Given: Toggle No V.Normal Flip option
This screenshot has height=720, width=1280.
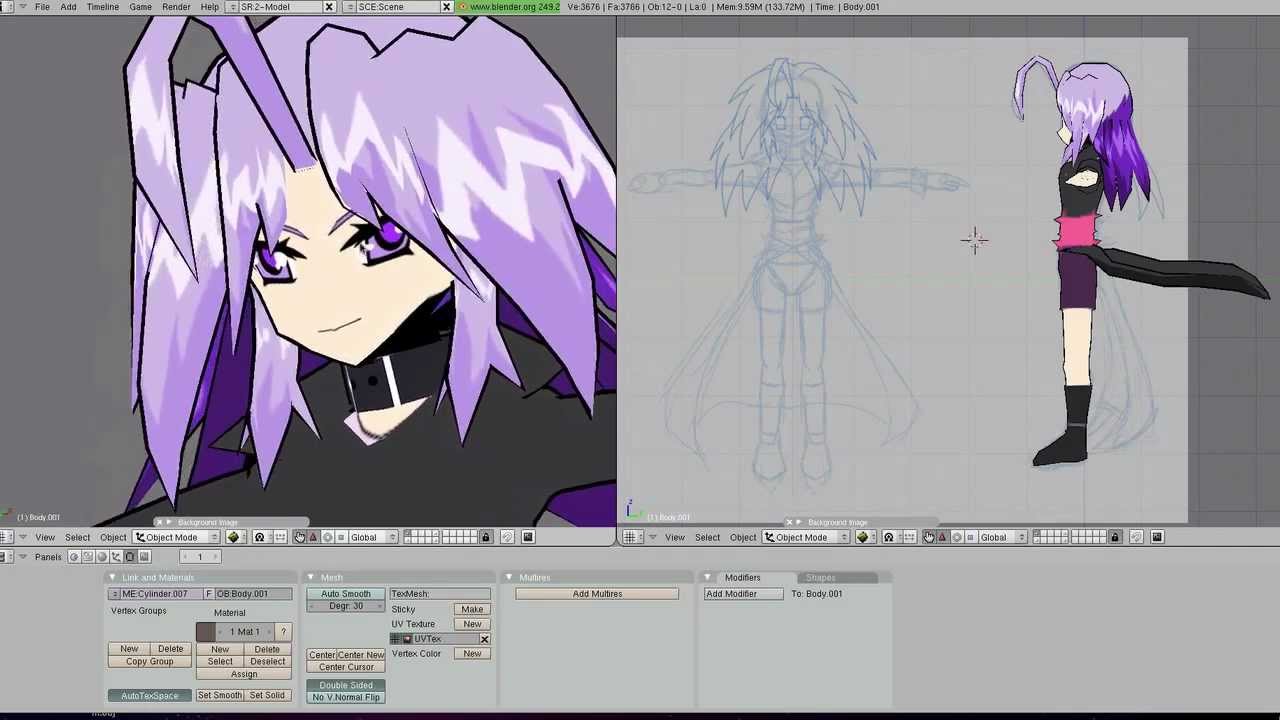Looking at the screenshot, I should (346, 697).
